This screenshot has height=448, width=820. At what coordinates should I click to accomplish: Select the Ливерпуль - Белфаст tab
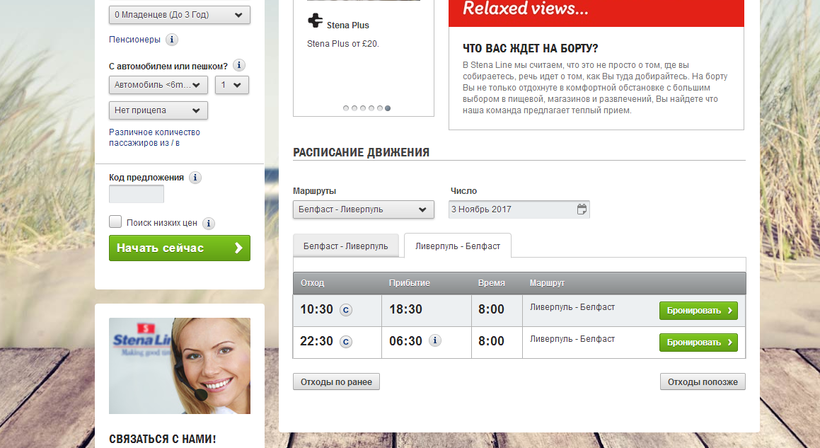click(x=457, y=245)
